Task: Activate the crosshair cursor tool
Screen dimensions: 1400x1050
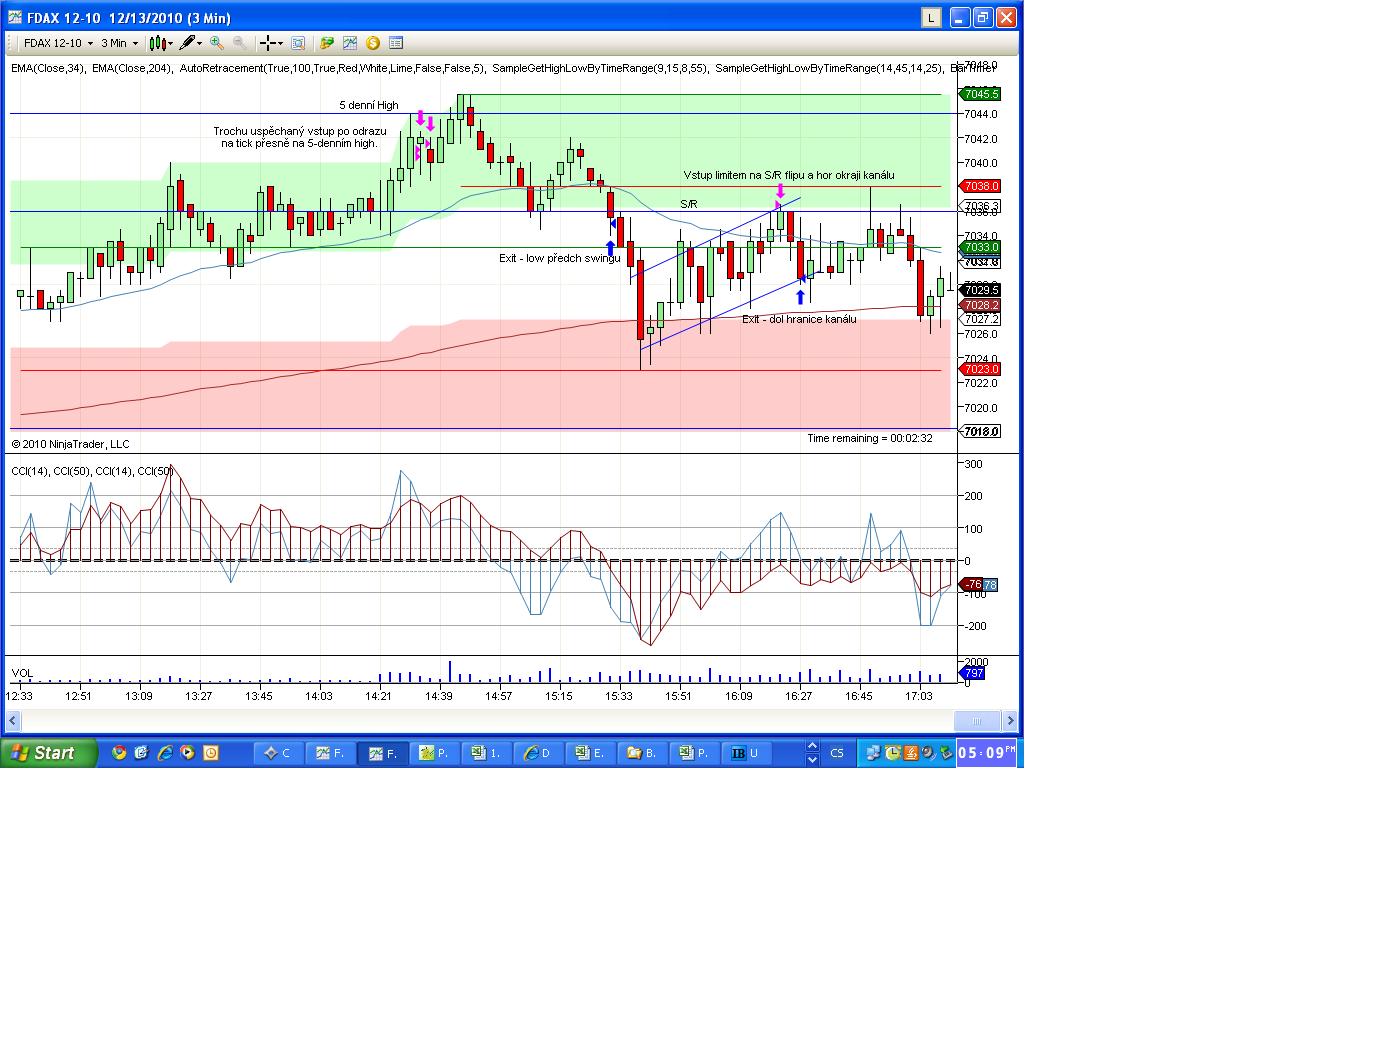Action: (x=267, y=43)
